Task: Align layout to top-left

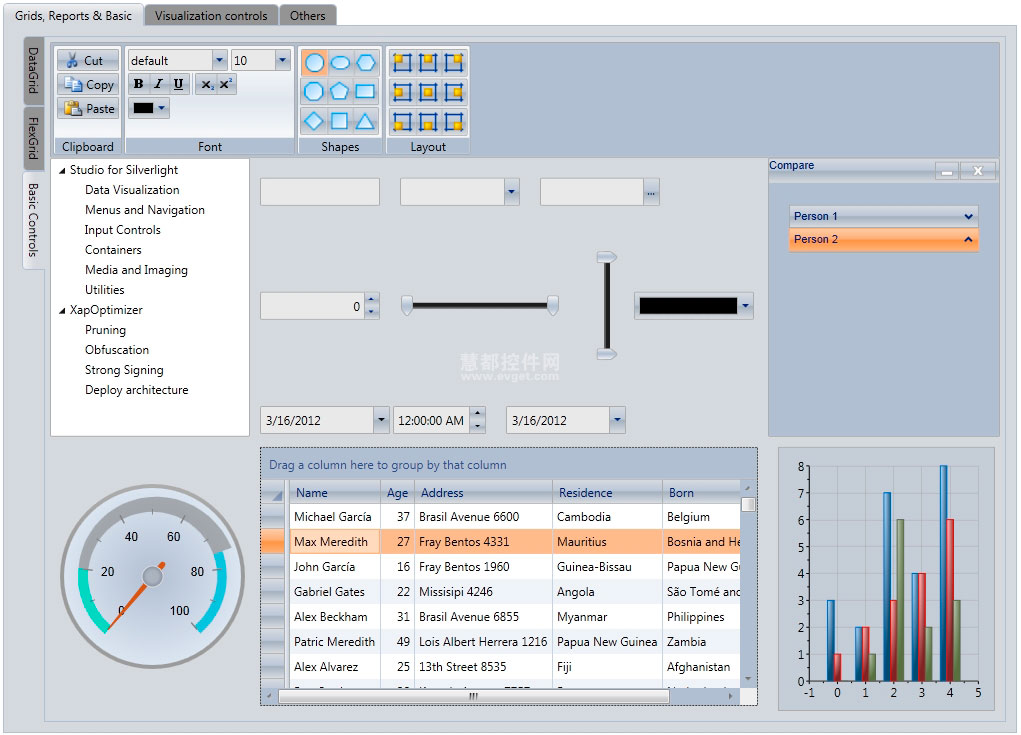Action: 402,62
